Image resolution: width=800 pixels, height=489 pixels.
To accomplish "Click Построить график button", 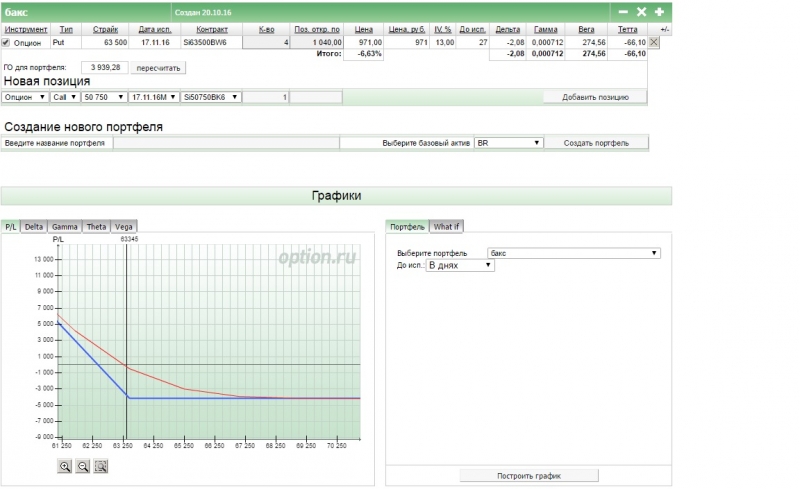I will click(529, 475).
